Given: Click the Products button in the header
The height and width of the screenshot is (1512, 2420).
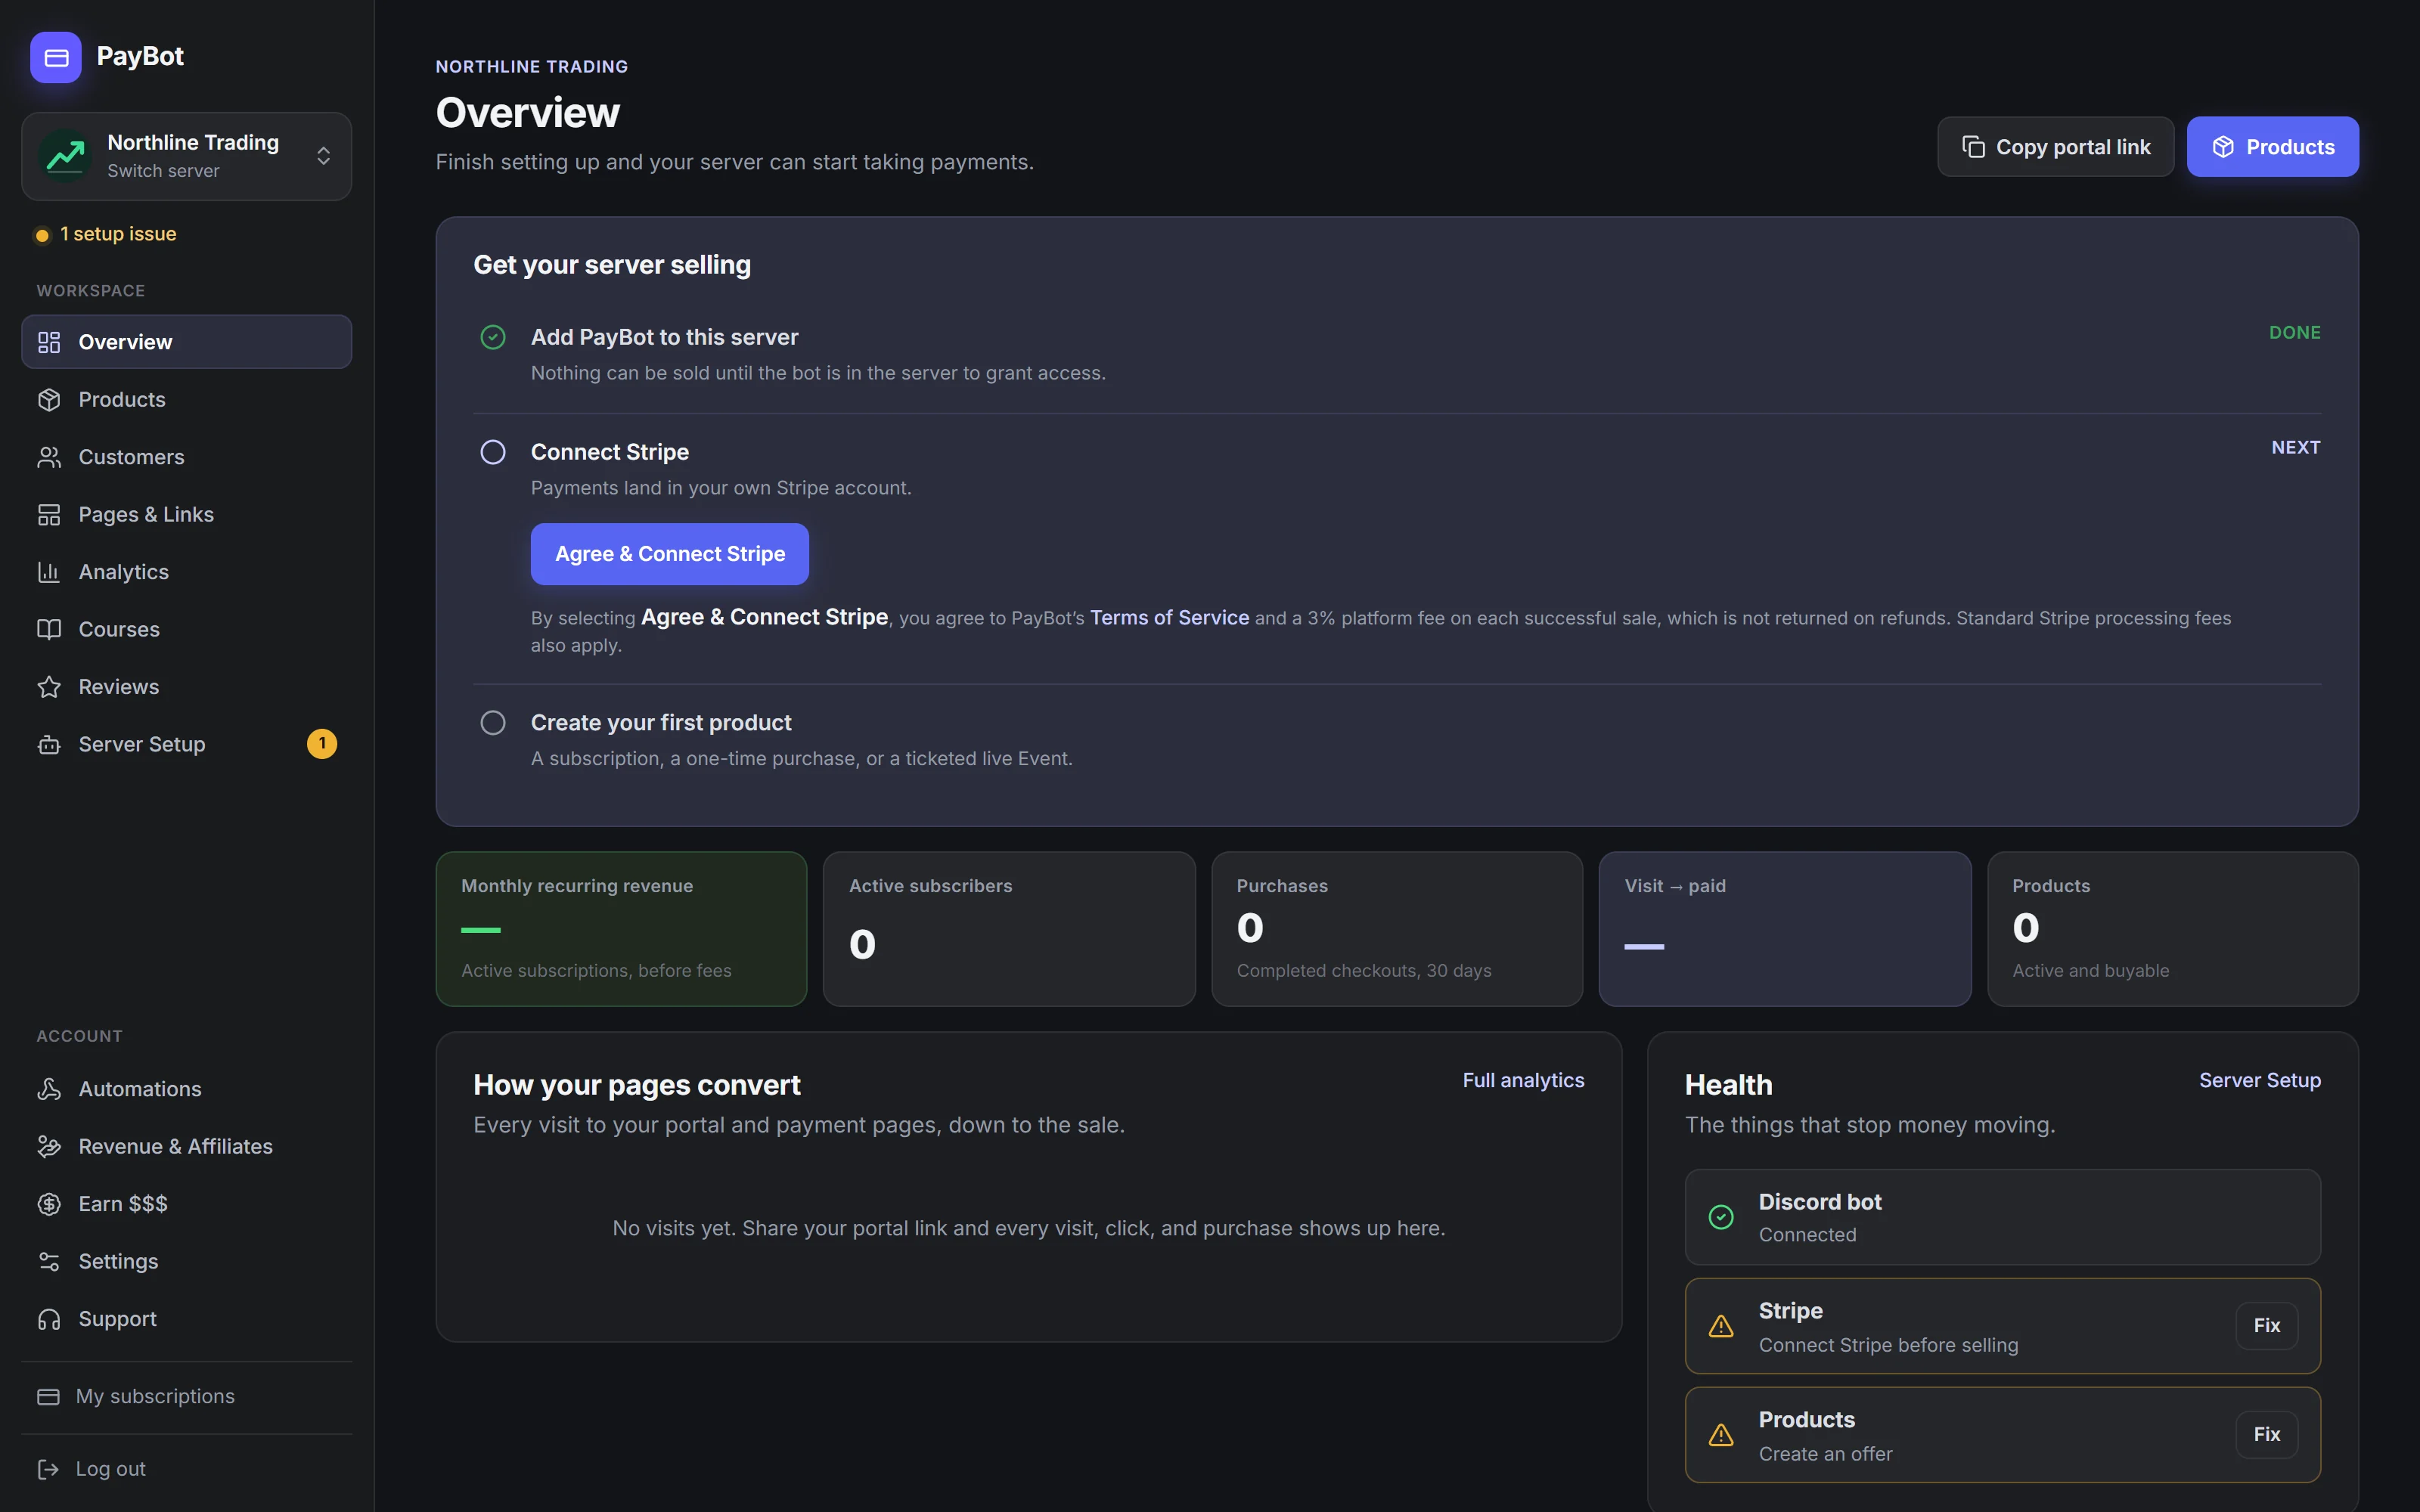Looking at the screenshot, I should point(2272,147).
